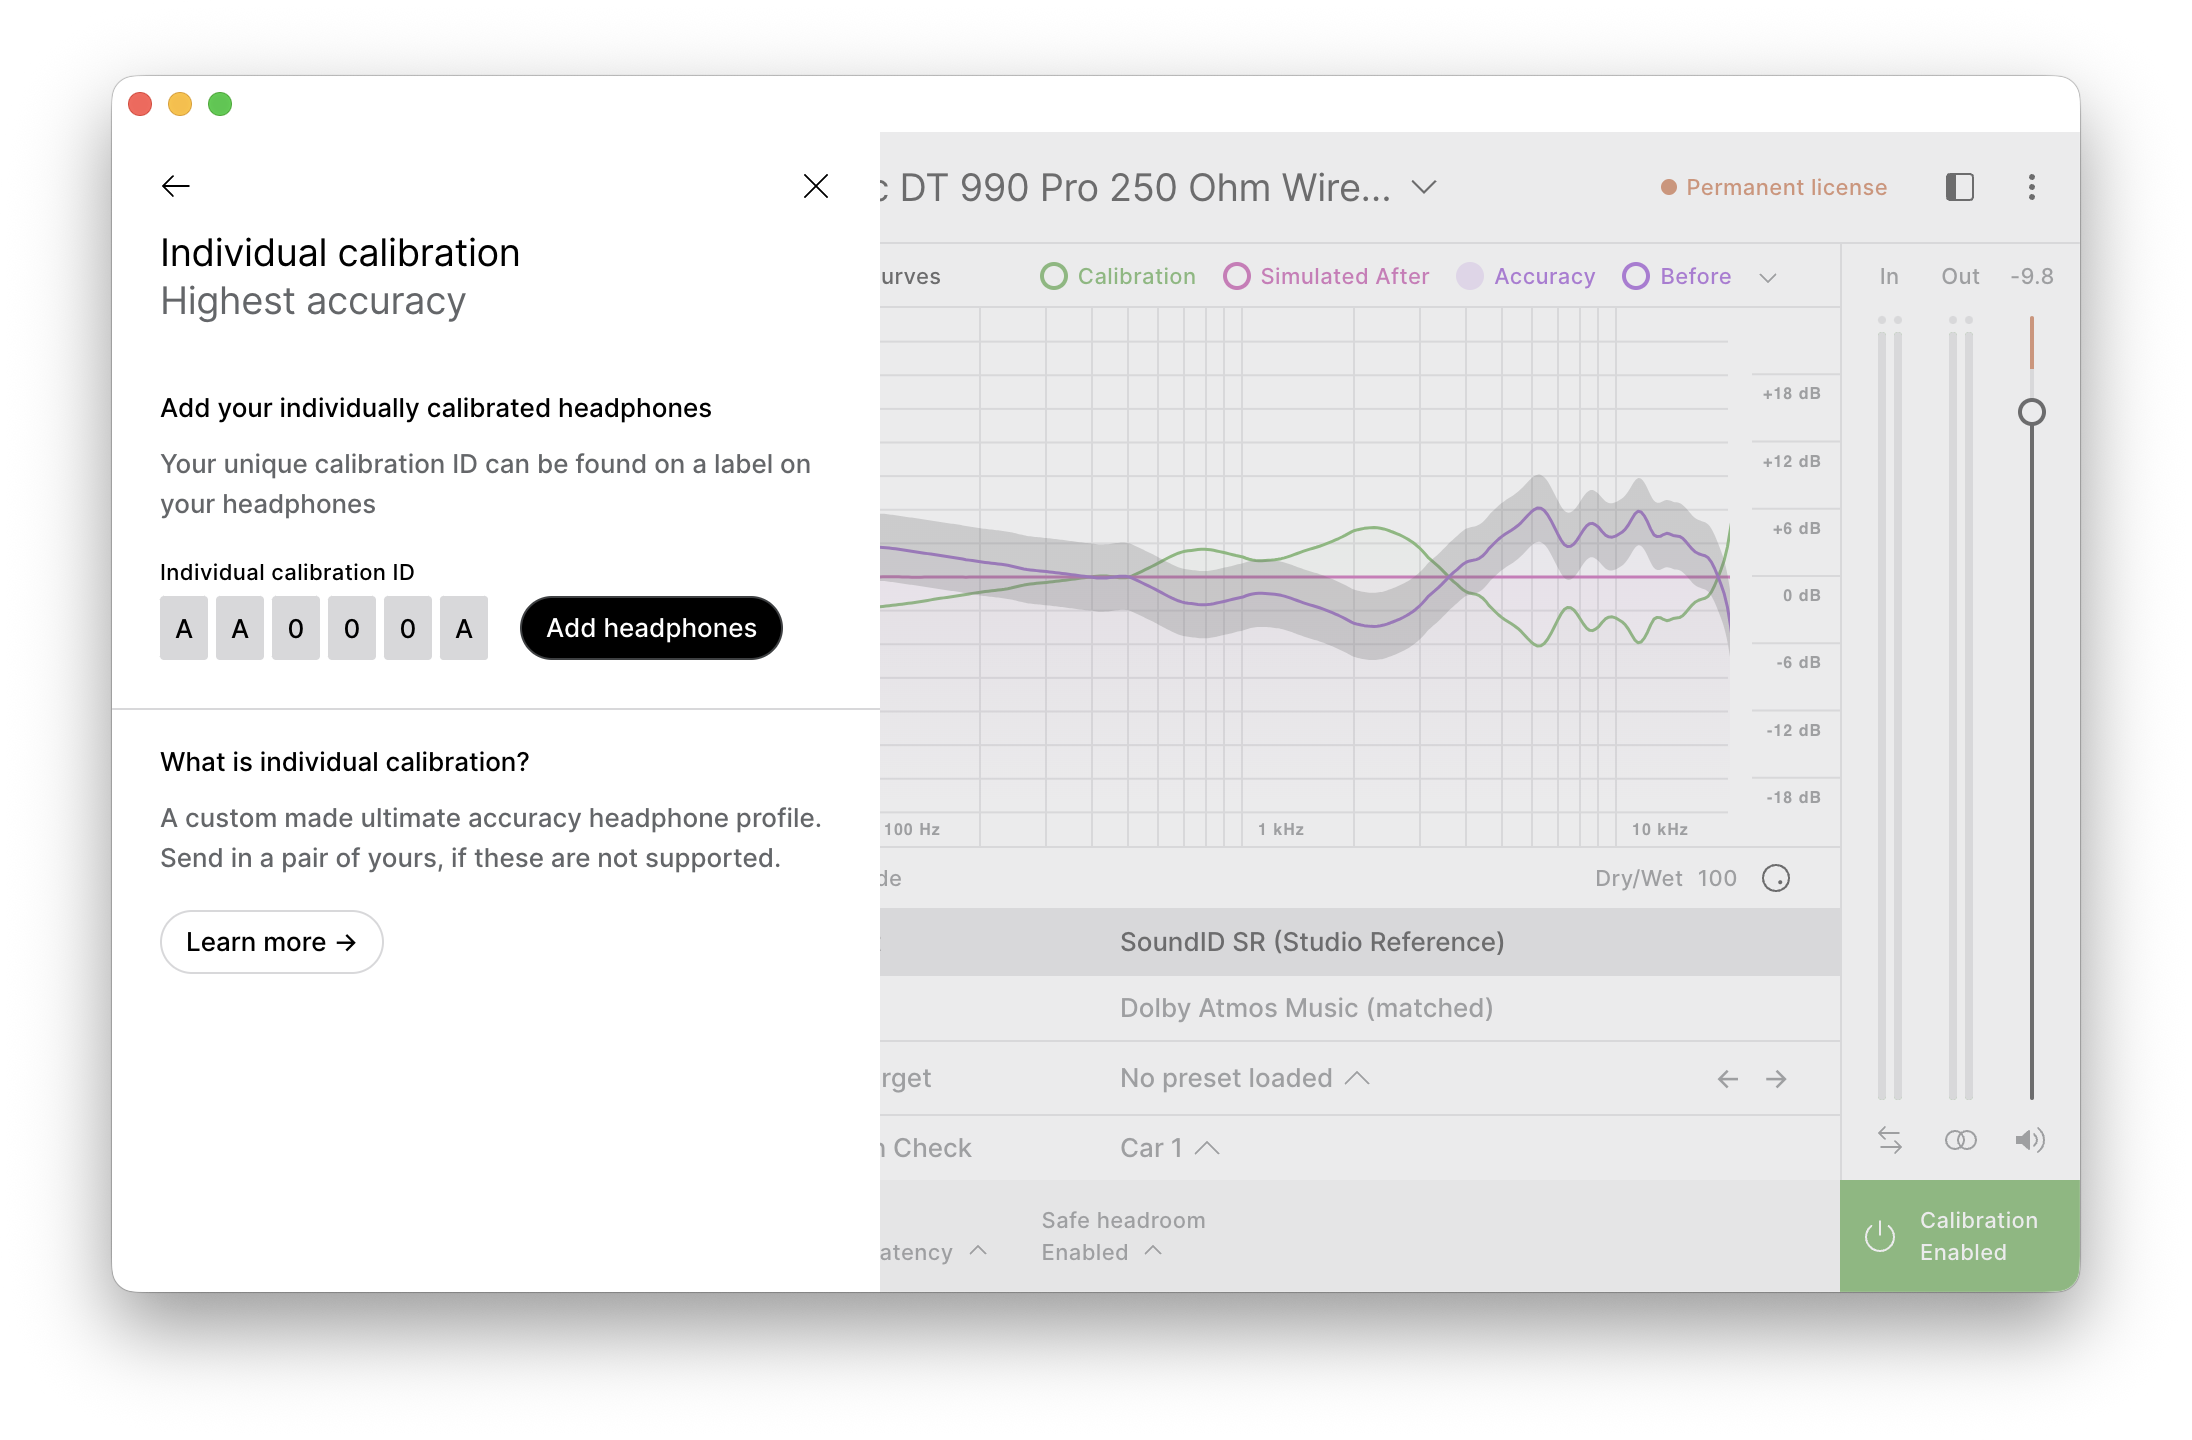Expand the DT 990 Pro headphone profile dropdown

click(1424, 187)
